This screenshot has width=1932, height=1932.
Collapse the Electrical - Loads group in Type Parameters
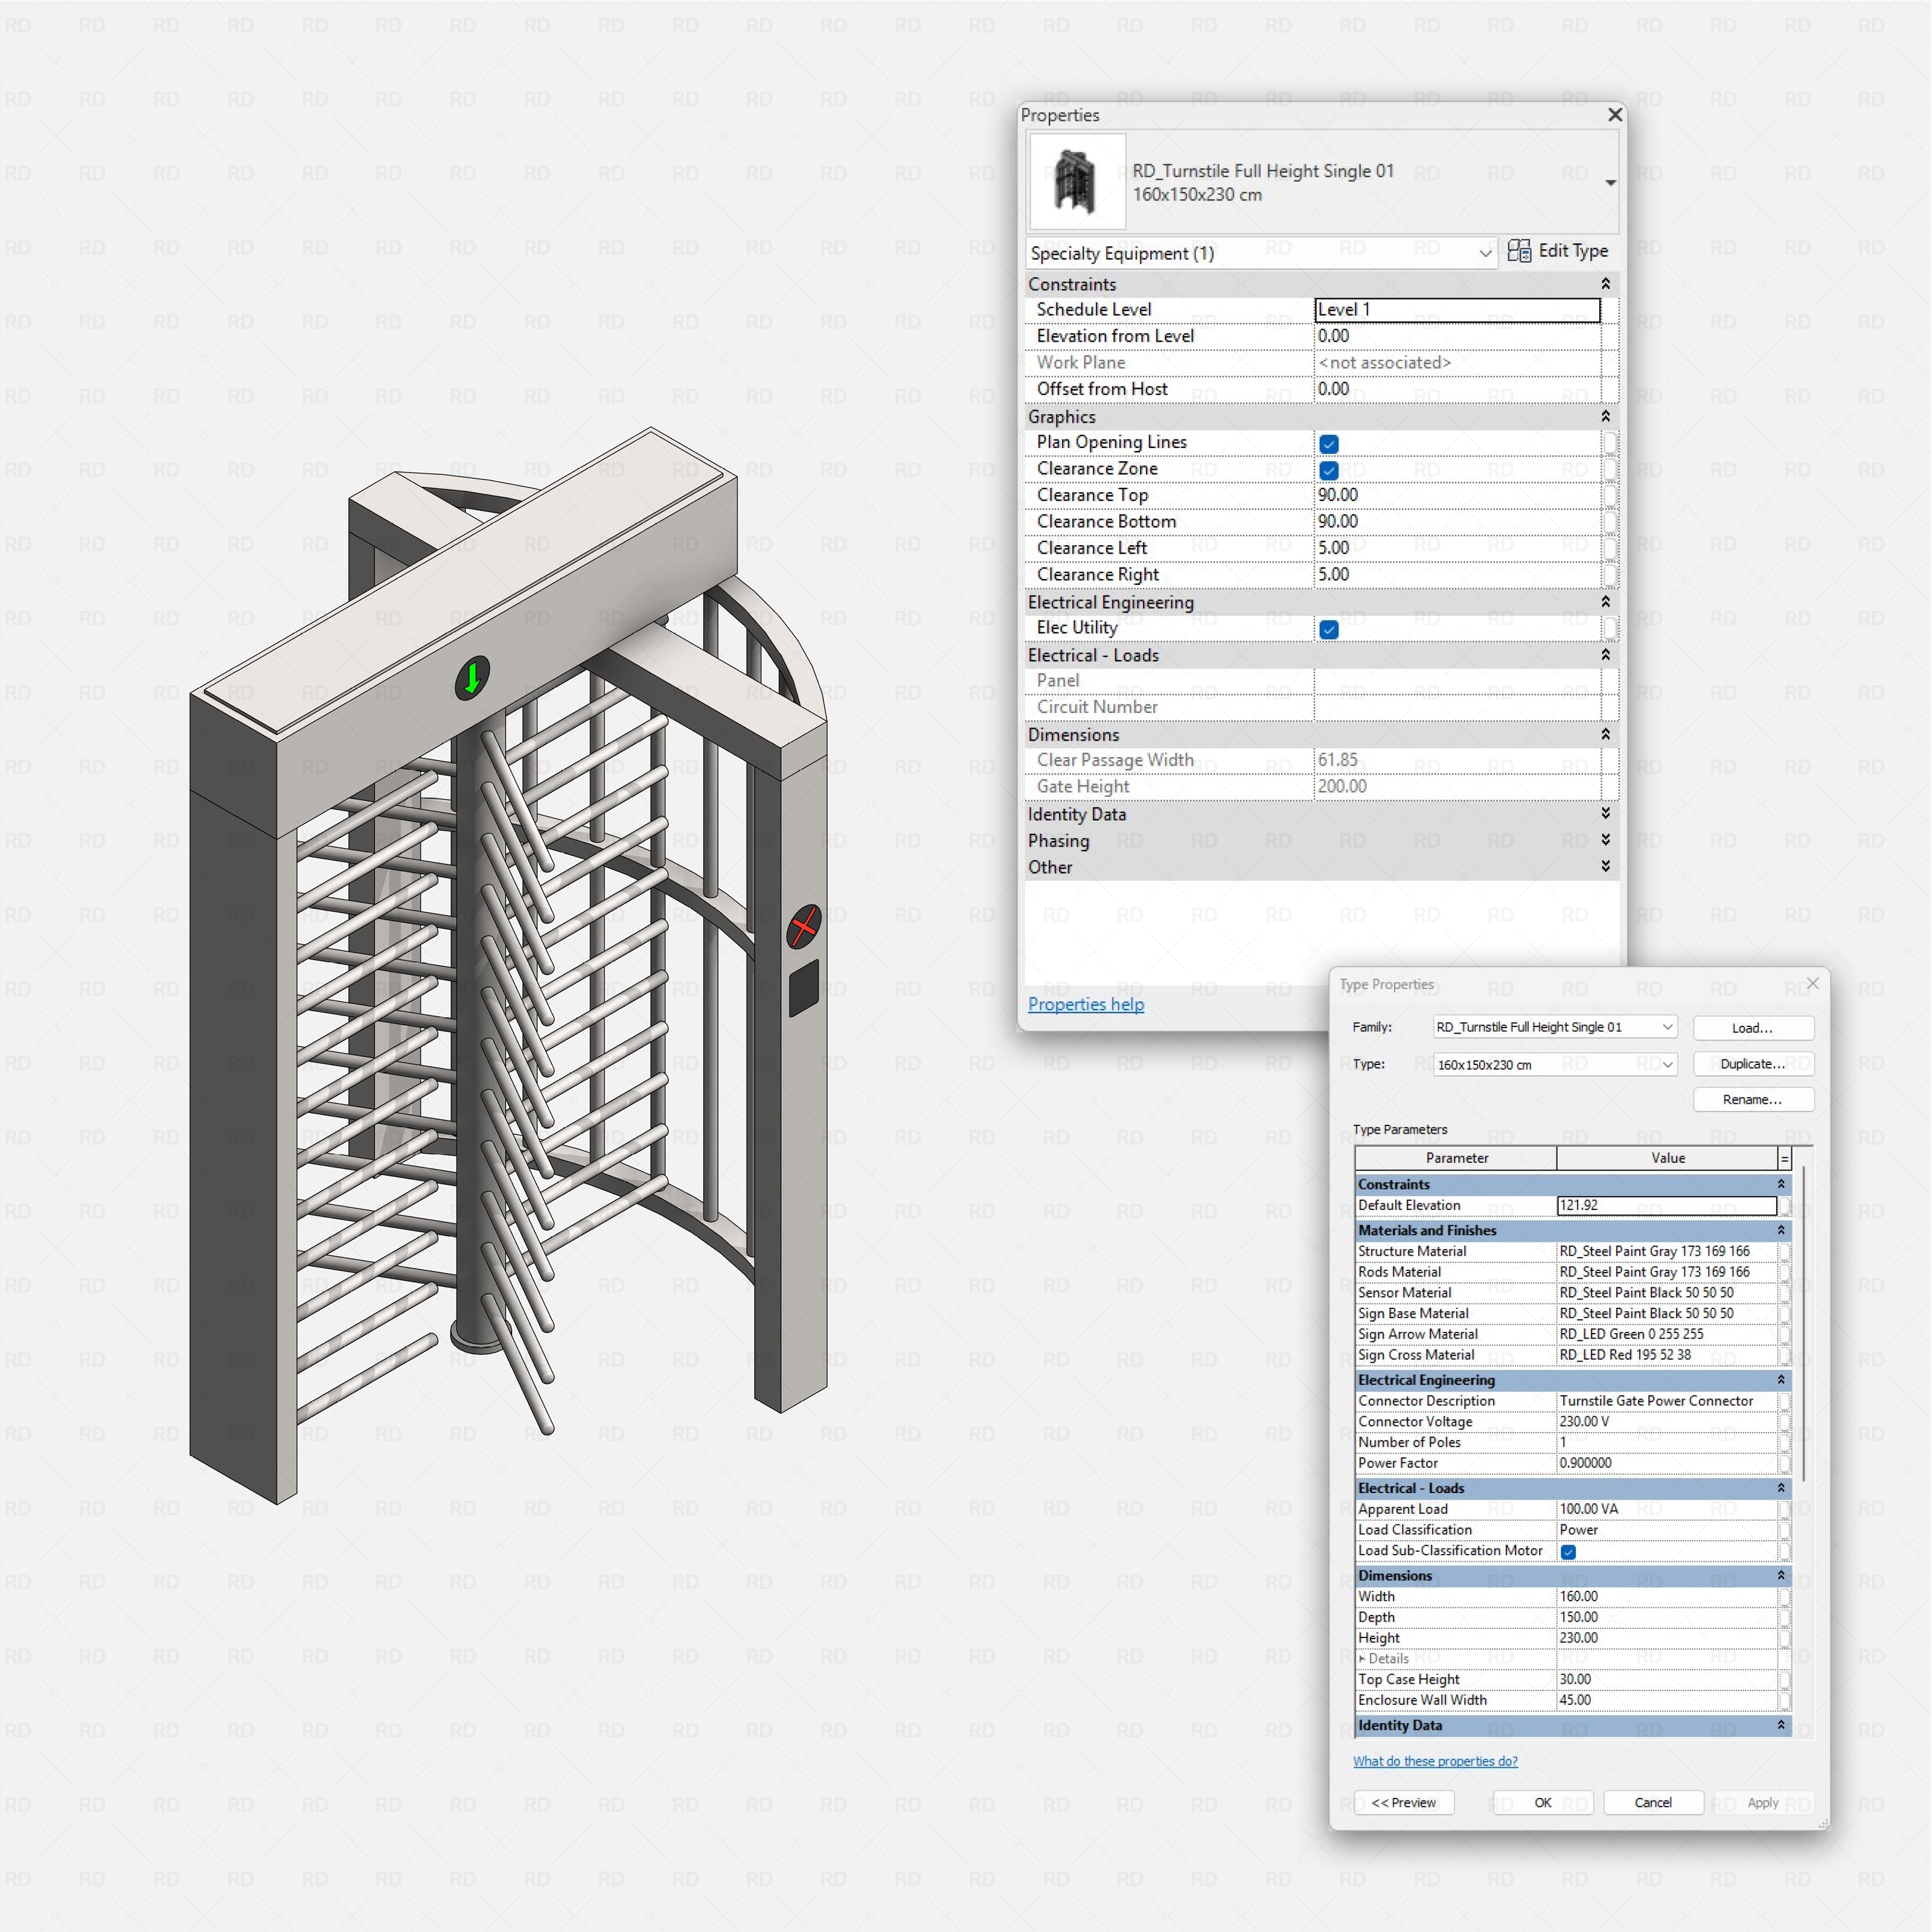click(1781, 1488)
